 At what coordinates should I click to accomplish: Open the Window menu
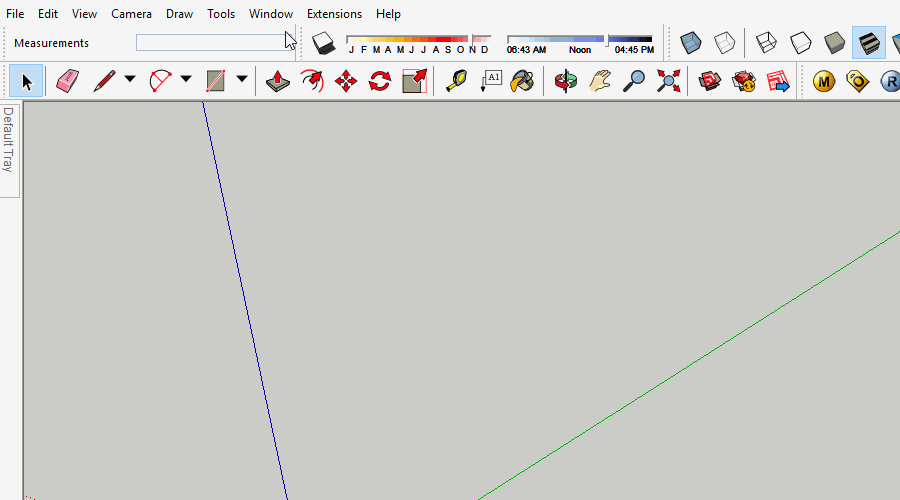click(x=271, y=14)
